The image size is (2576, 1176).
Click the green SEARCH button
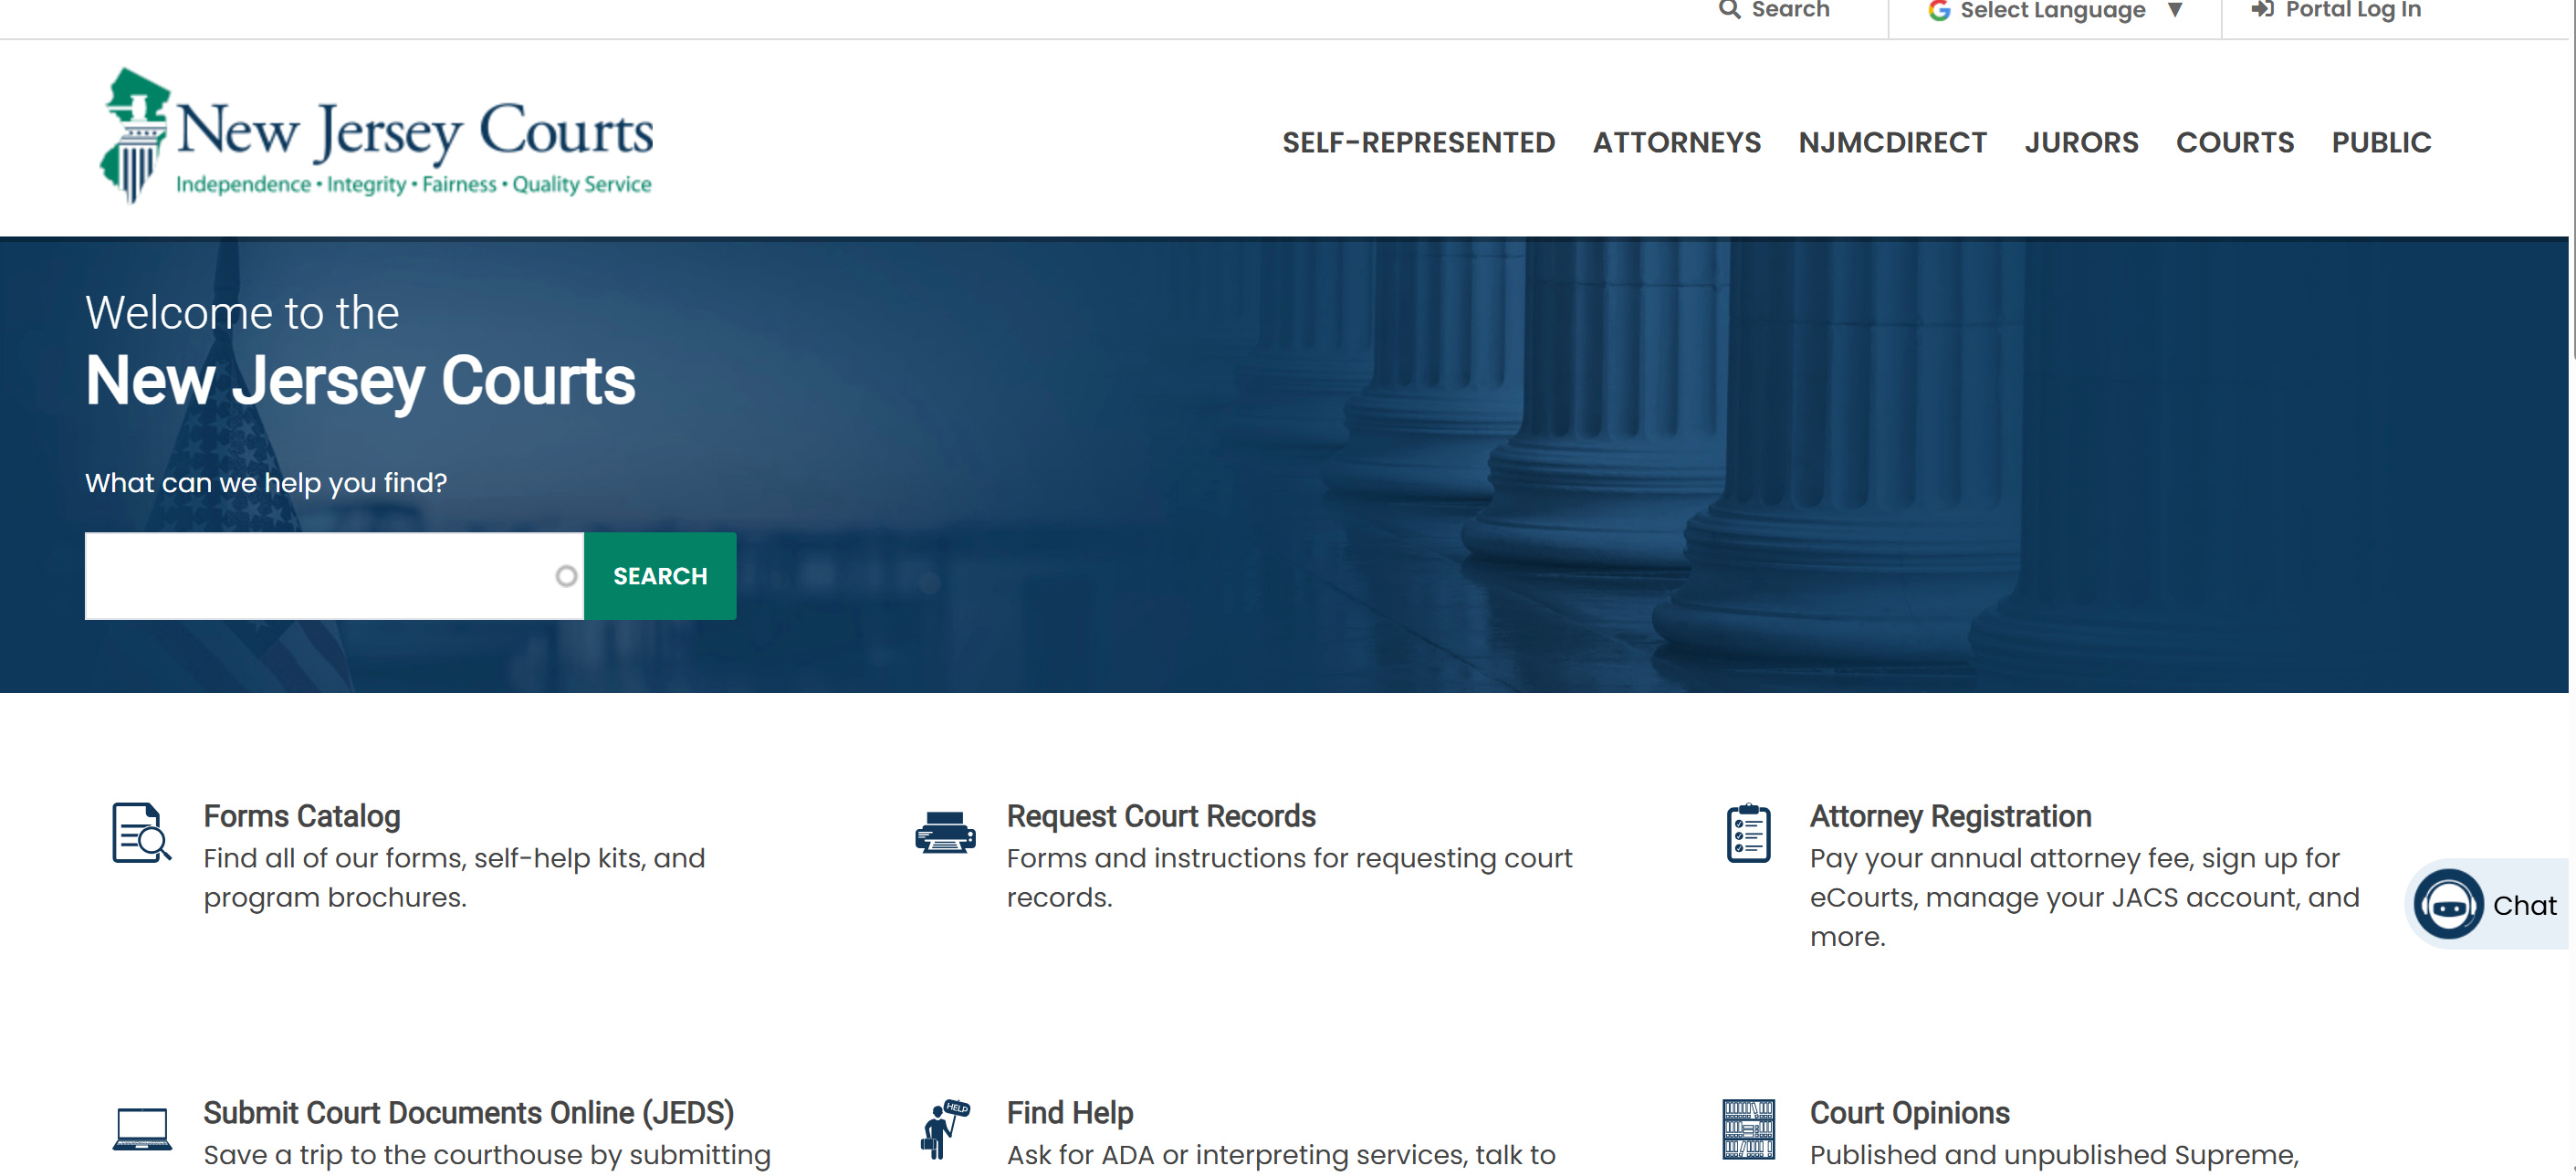pos(660,576)
